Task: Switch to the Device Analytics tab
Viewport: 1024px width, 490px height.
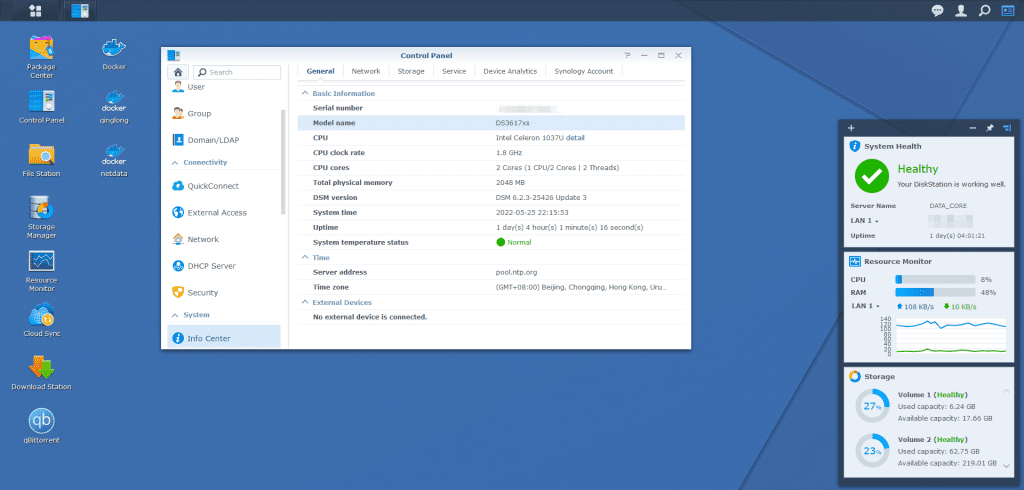Action: tap(510, 71)
